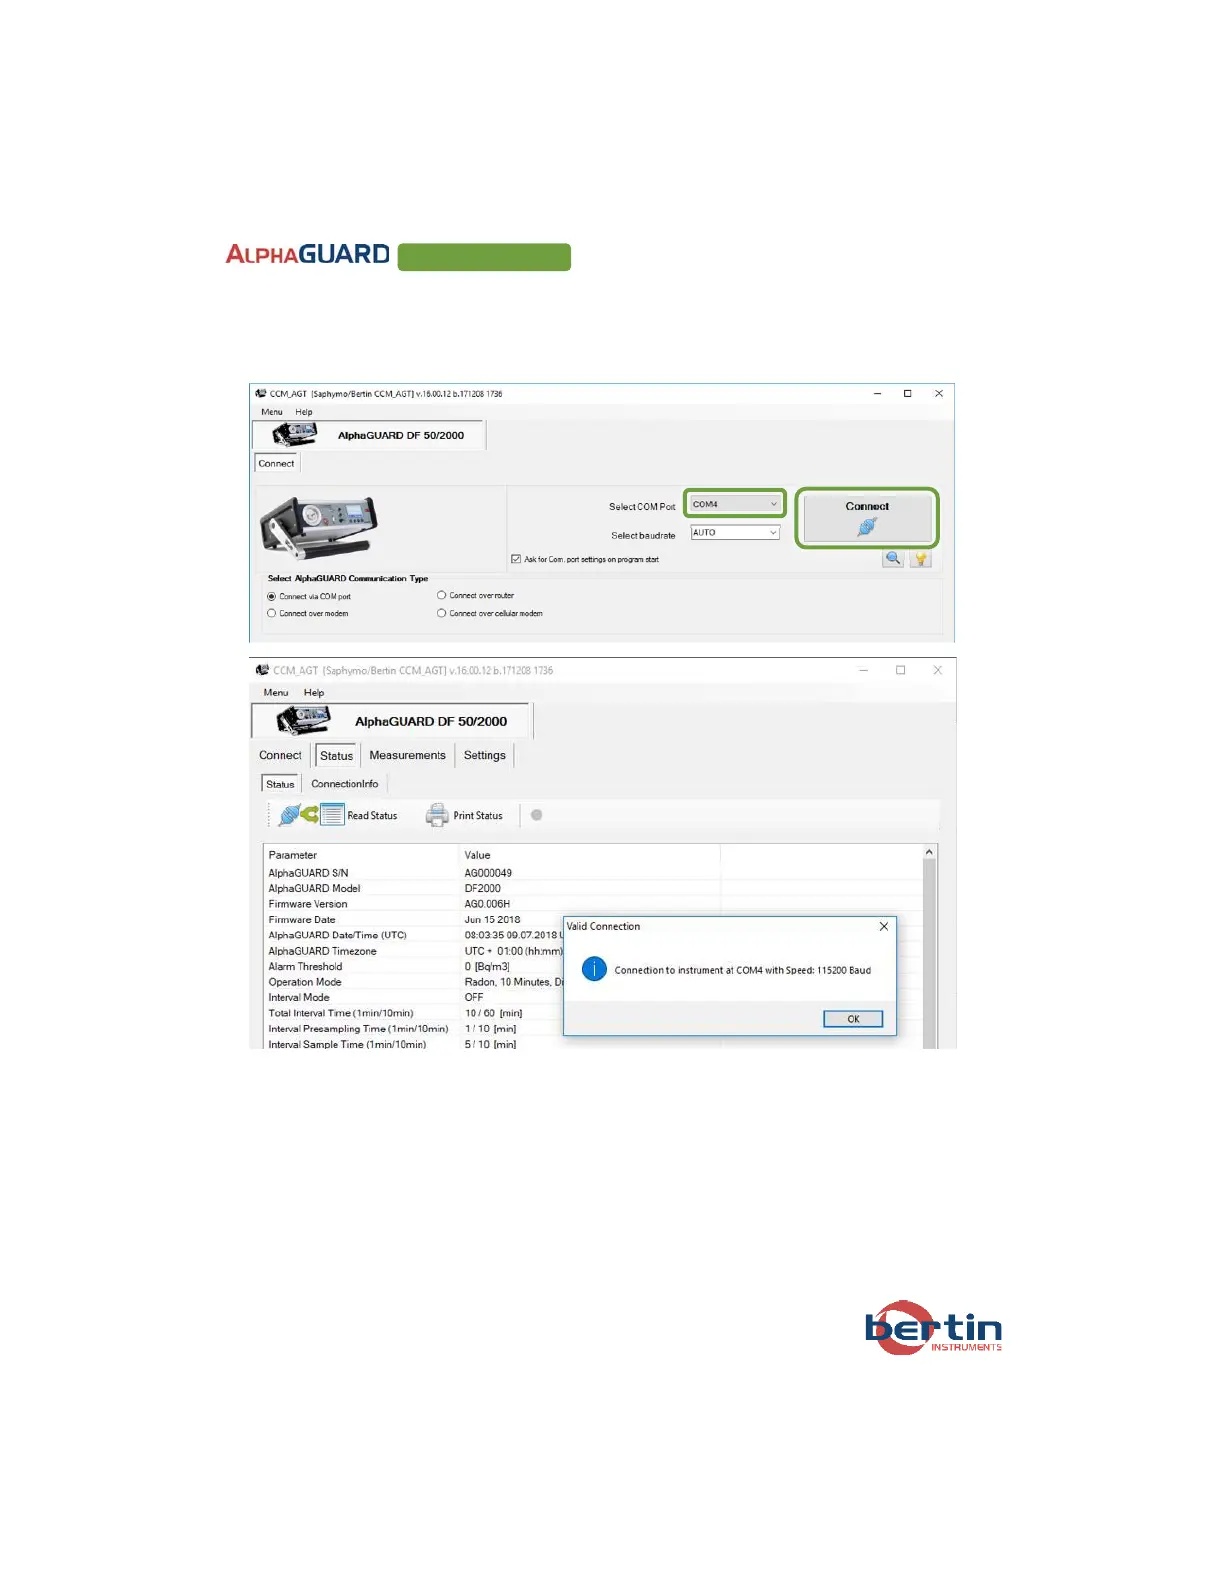
Task: Select Connect over router radio button
Action: pos(441,595)
